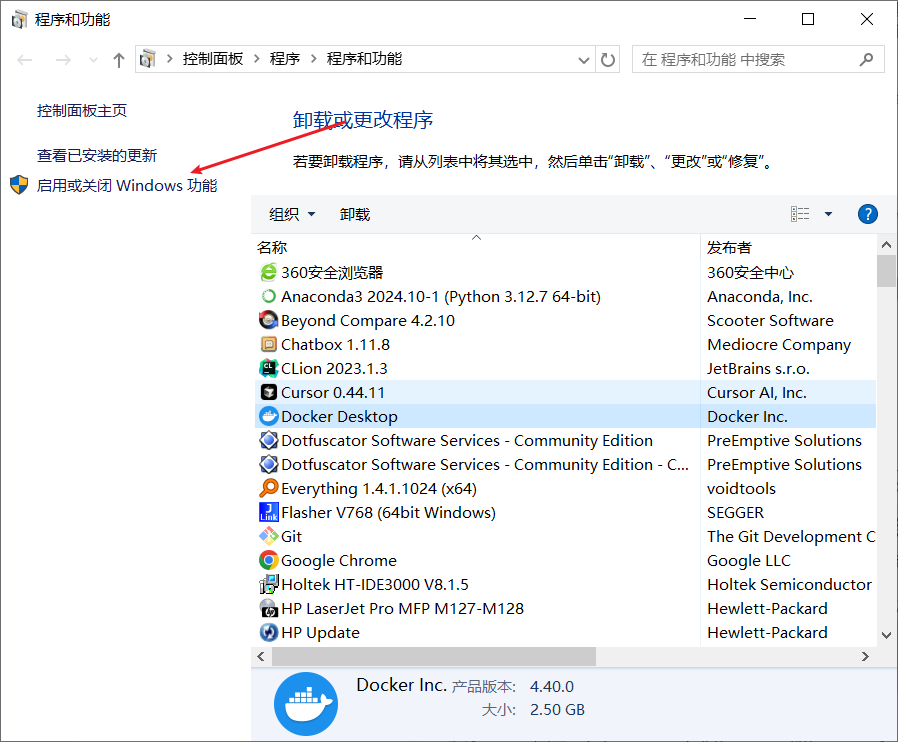Click the icon of Dotfuscator Community Edition - C... row
The image size is (898, 742).
(268, 464)
